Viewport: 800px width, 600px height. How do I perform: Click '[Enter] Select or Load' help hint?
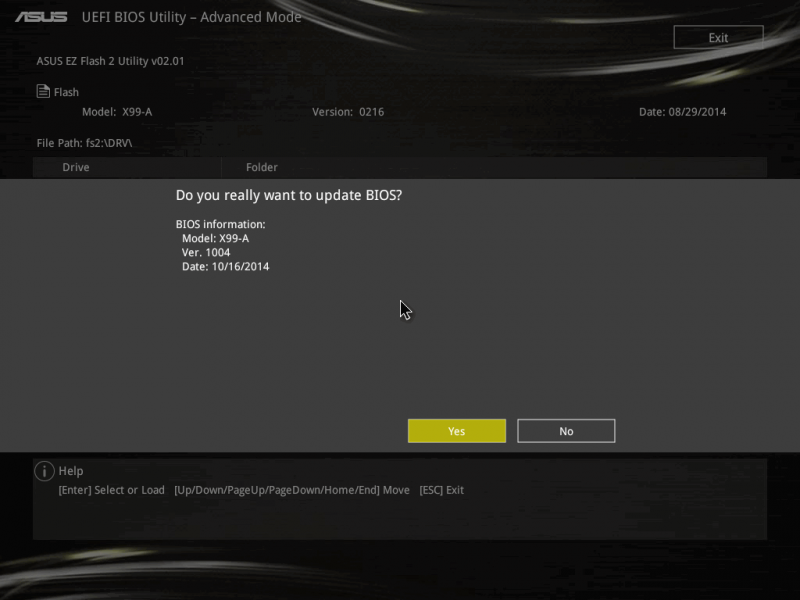tap(111, 490)
